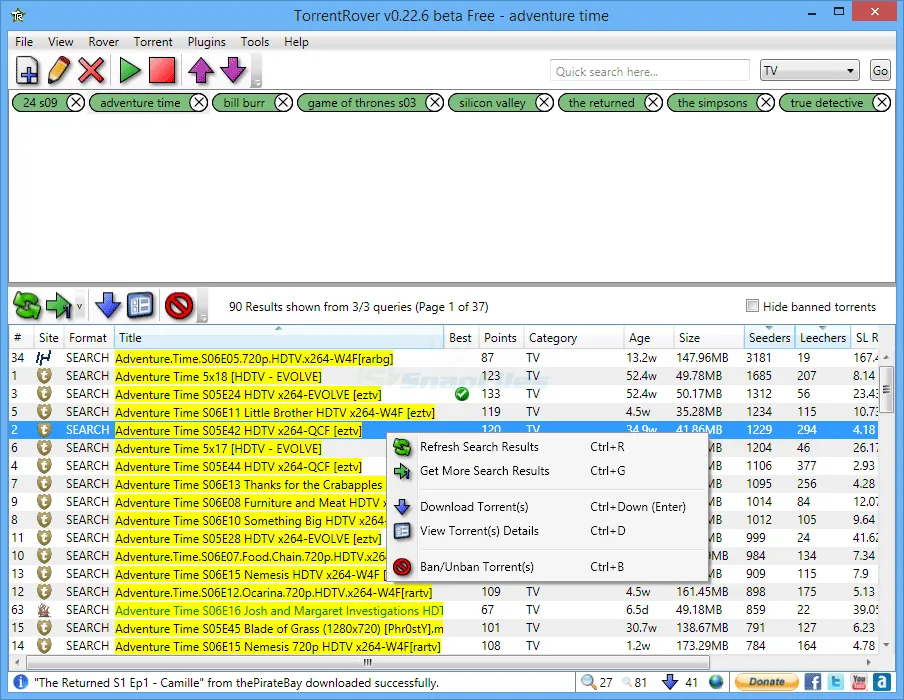Click status bar search count magnifier icon
This screenshot has width=904, height=700.
click(x=588, y=682)
